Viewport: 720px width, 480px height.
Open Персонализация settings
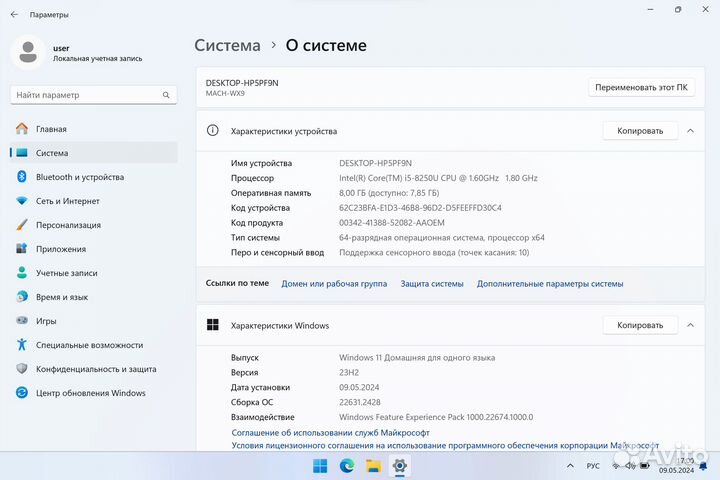93,225
